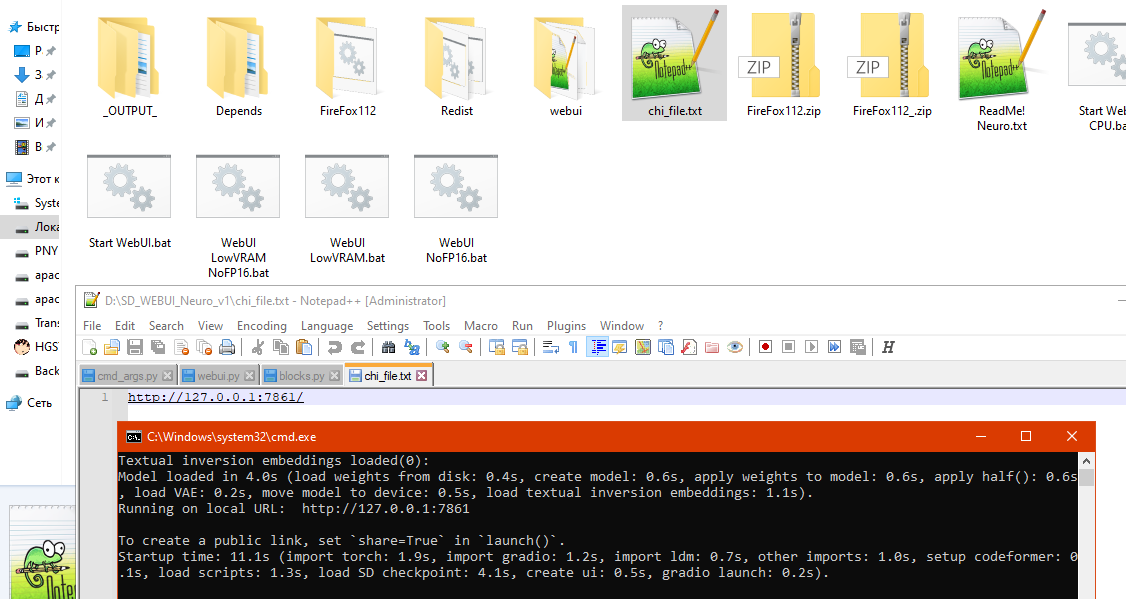Click the Redo arrow icon

click(x=358, y=348)
